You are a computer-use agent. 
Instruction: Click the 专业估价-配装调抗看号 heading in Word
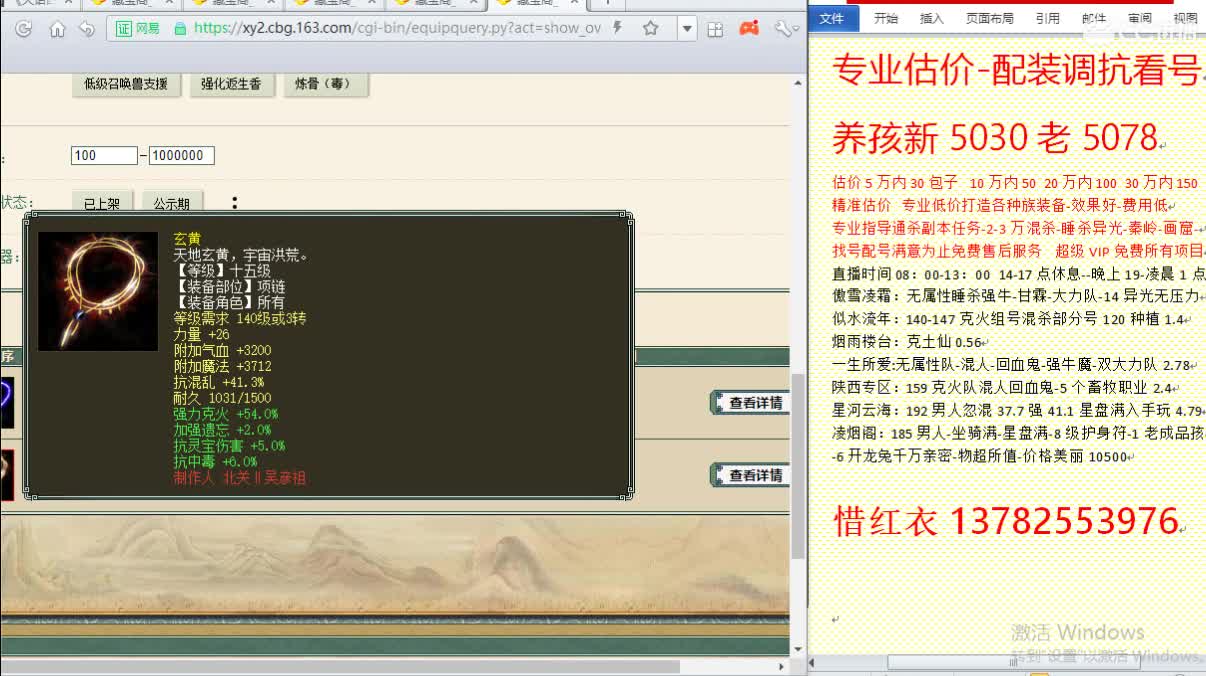coord(1016,70)
